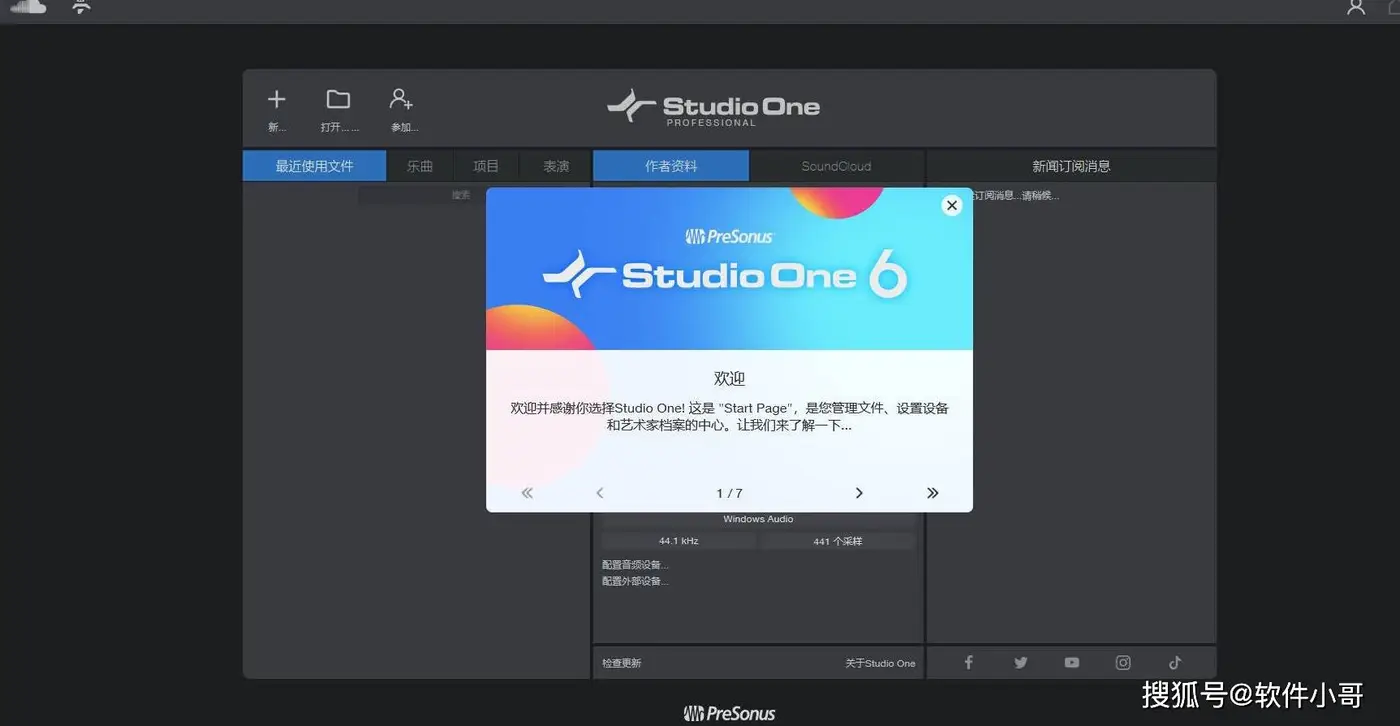The image size is (1400, 726).
Task: Click the welcome text mentioning "Start Page"
Action: [x=730, y=416]
